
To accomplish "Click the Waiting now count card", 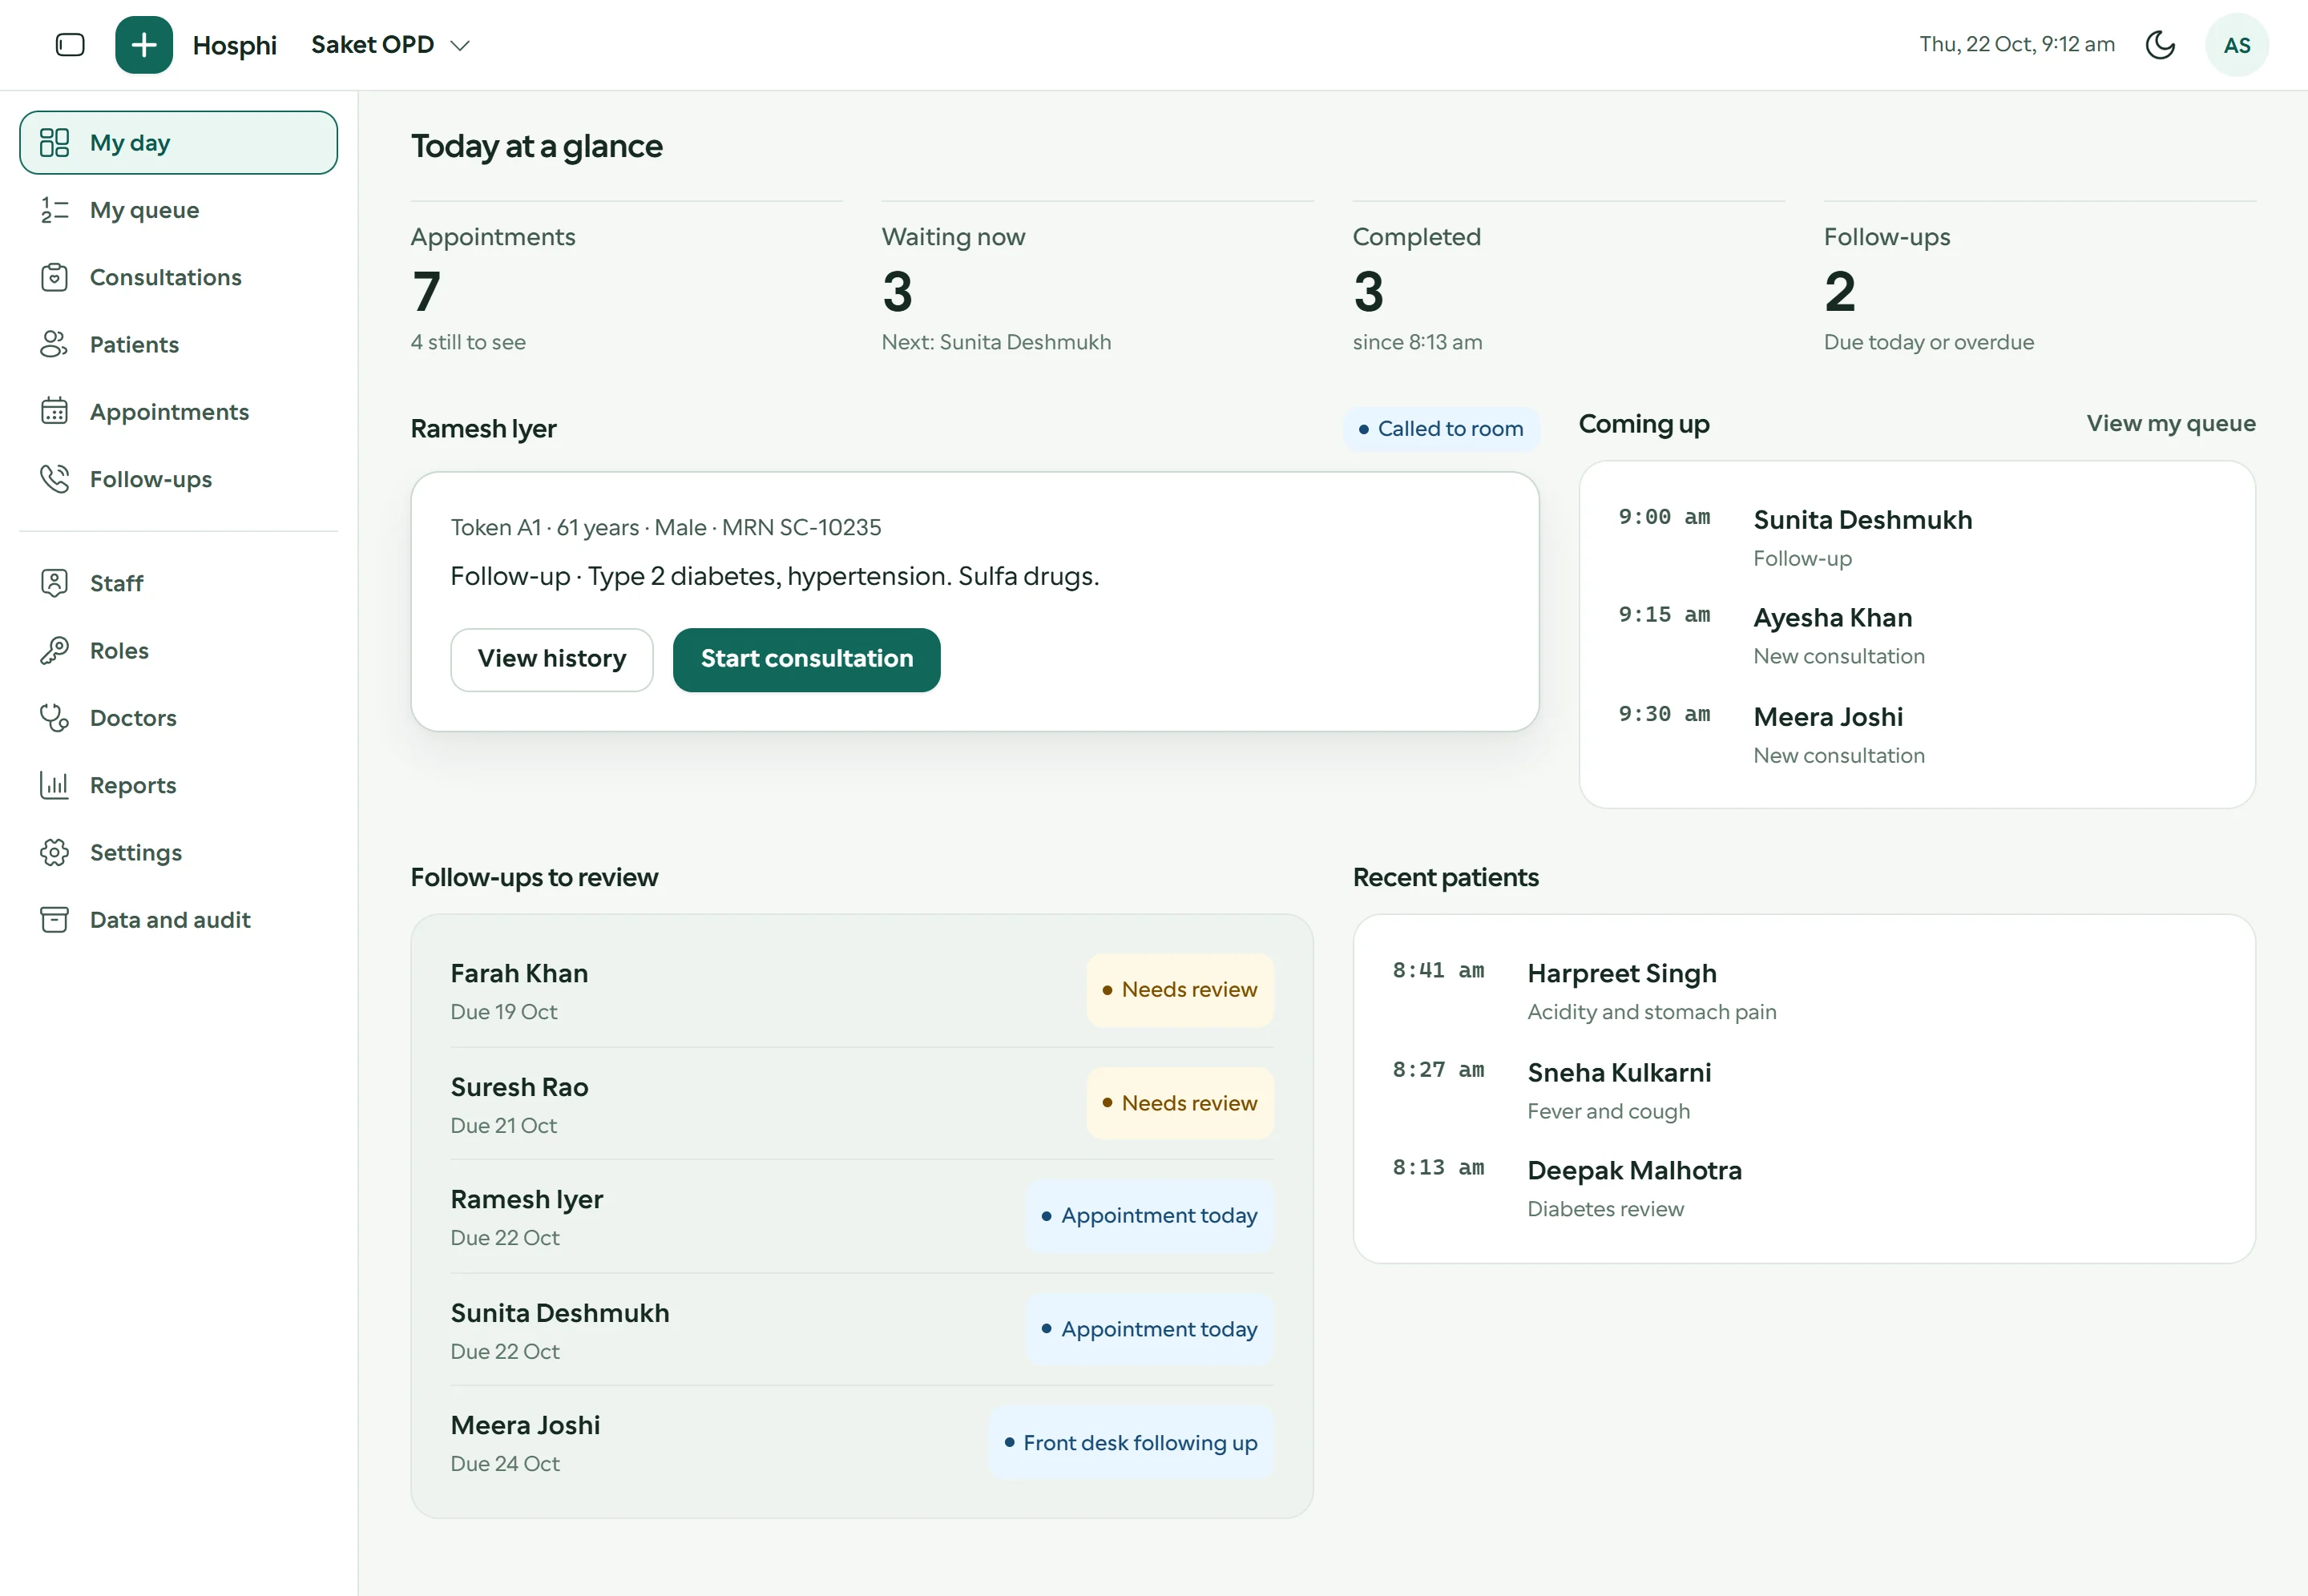I will 1097,280.
